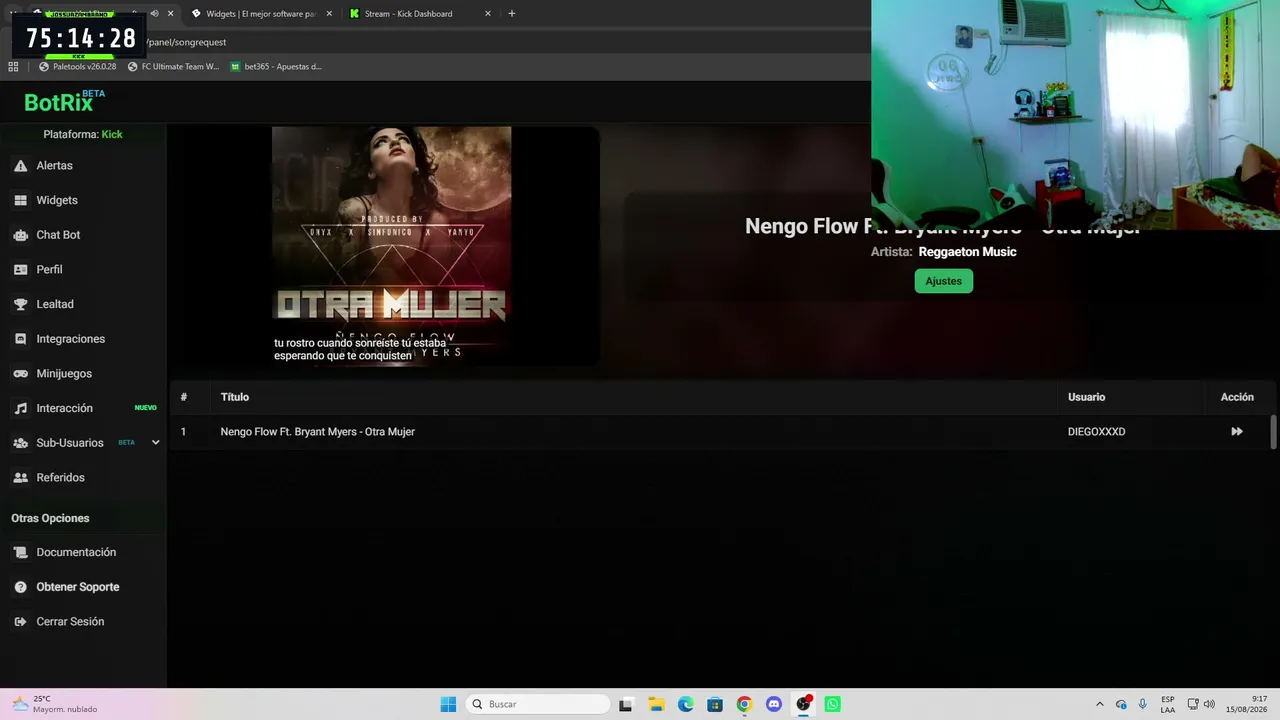1280x720 pixels.
Task: Open the Chat Bot robot icon
Action: 20,235
